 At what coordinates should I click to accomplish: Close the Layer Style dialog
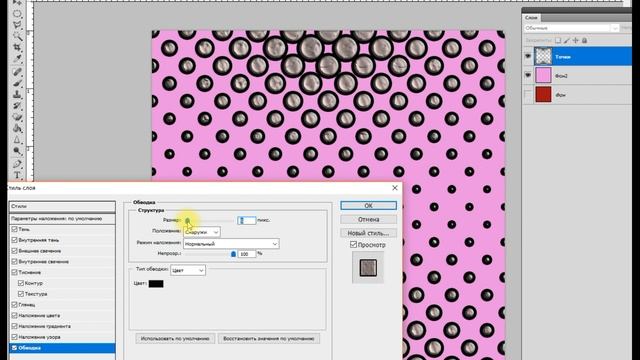pos(395,188)
